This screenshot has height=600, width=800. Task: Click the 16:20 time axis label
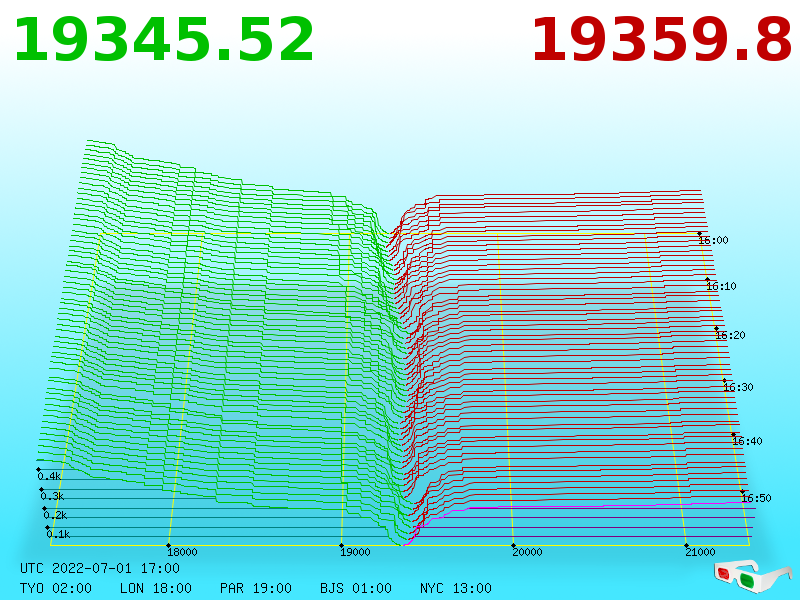pyautogui.click(x=730, y=335)
